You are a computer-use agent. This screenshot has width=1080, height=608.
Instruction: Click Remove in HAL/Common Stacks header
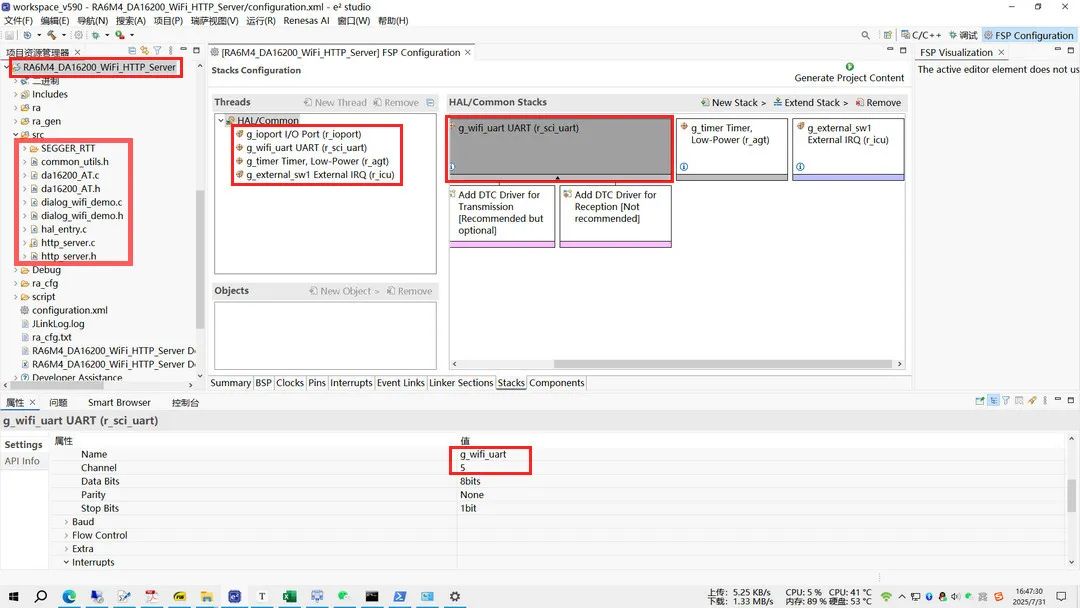pyautogui.click(x=878, y=103)
